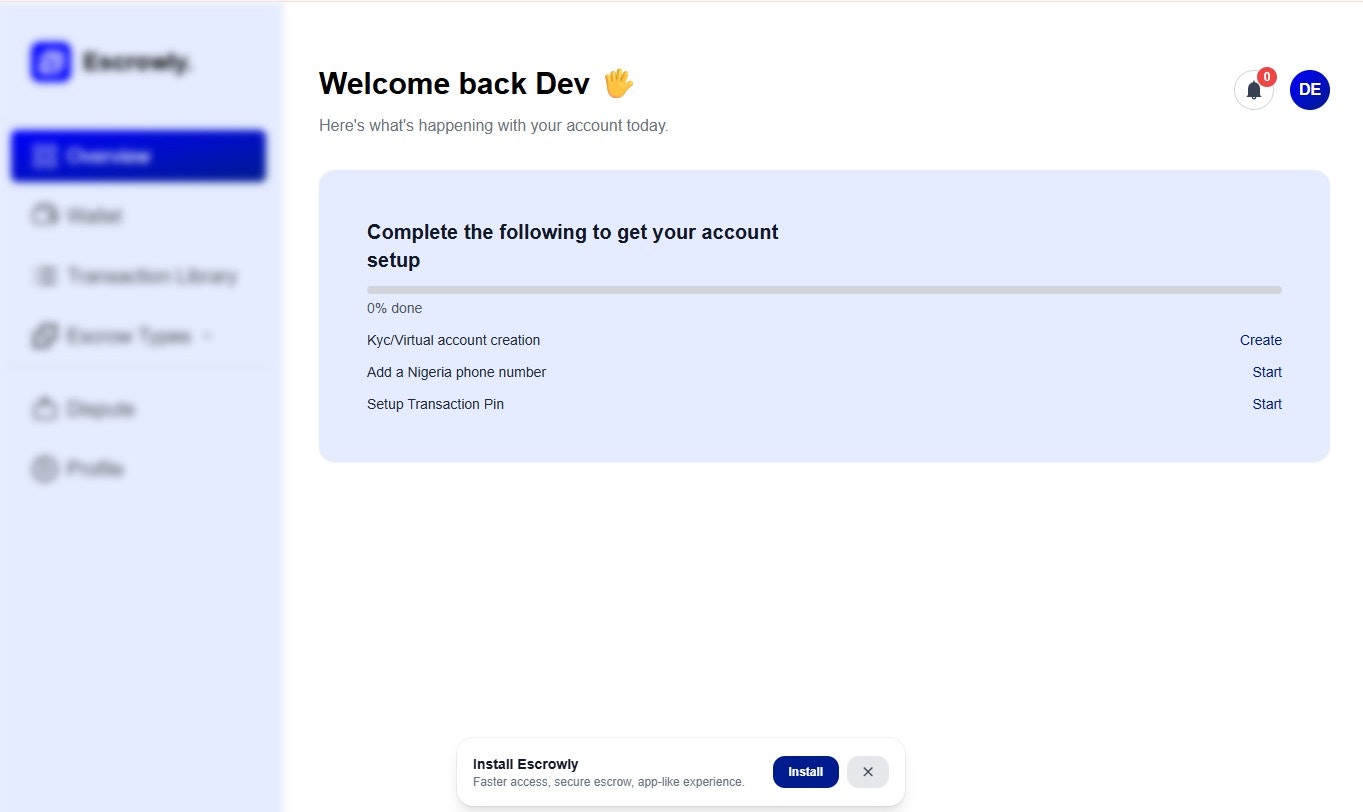Click the red notification count badge

1266,75
